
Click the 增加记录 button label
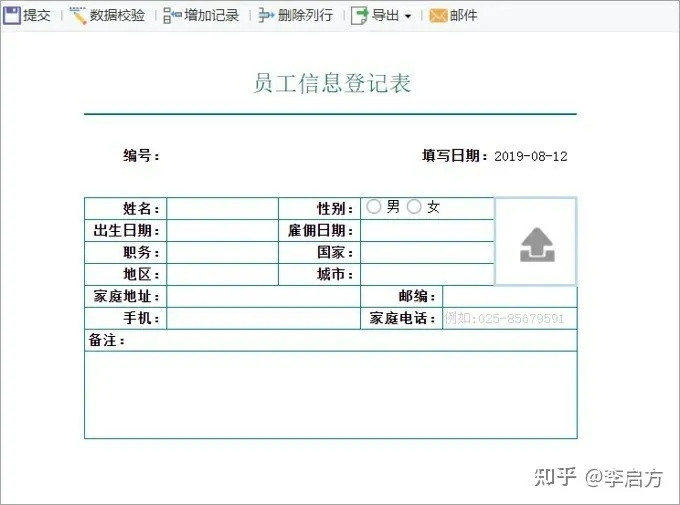click(211, 16)
